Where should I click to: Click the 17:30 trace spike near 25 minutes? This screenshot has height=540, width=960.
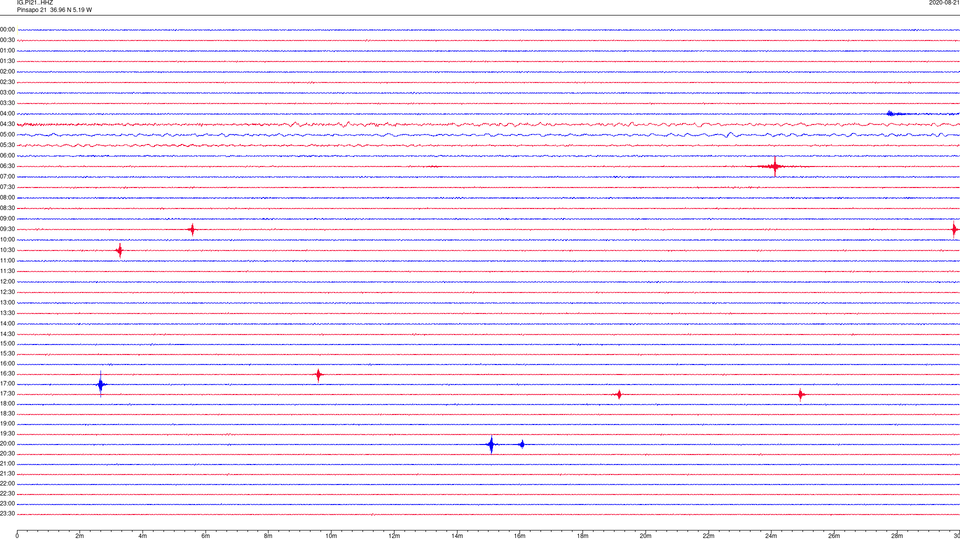coord(801,394)
